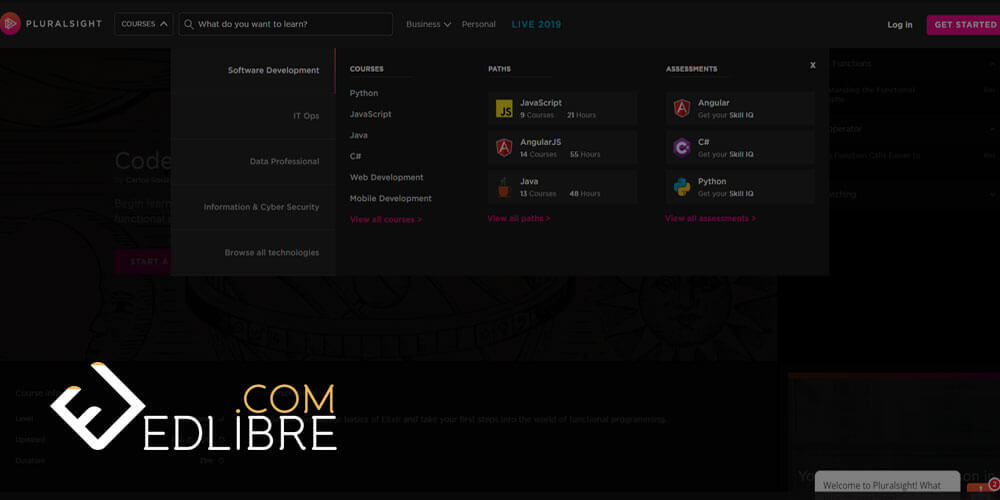Viewport: 1000px width, 500px height.
Task: Open the JavaScript courses link
Action: (371, 114)
